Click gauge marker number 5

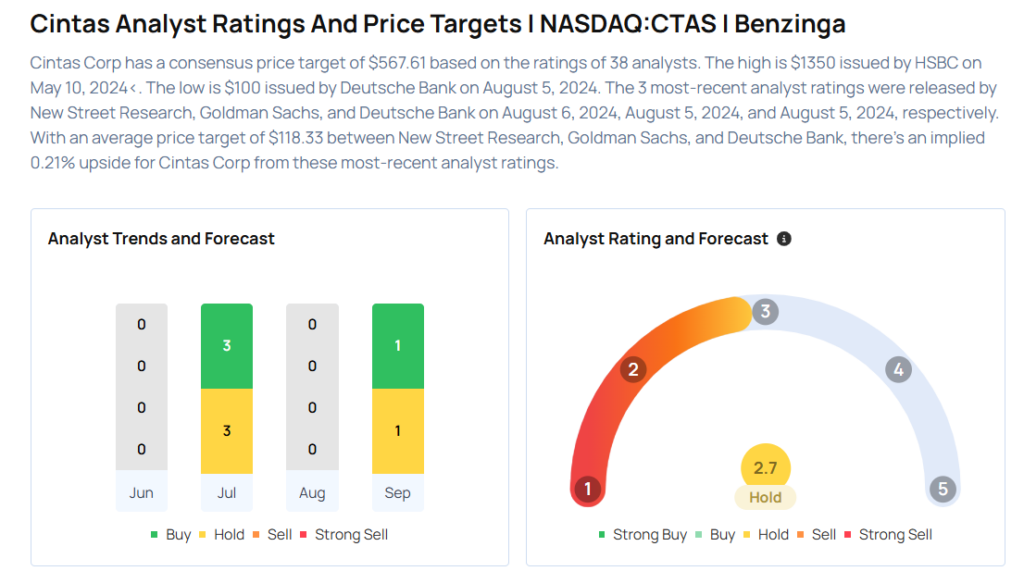(942, 489)
